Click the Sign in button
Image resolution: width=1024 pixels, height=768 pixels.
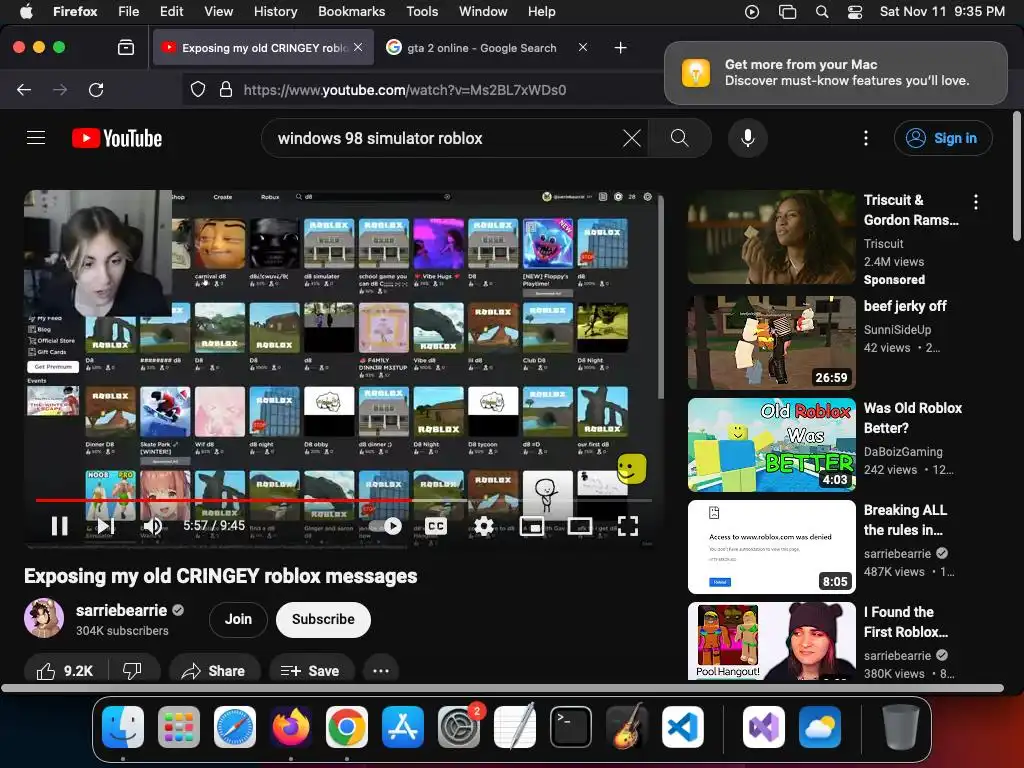point(944,138)
